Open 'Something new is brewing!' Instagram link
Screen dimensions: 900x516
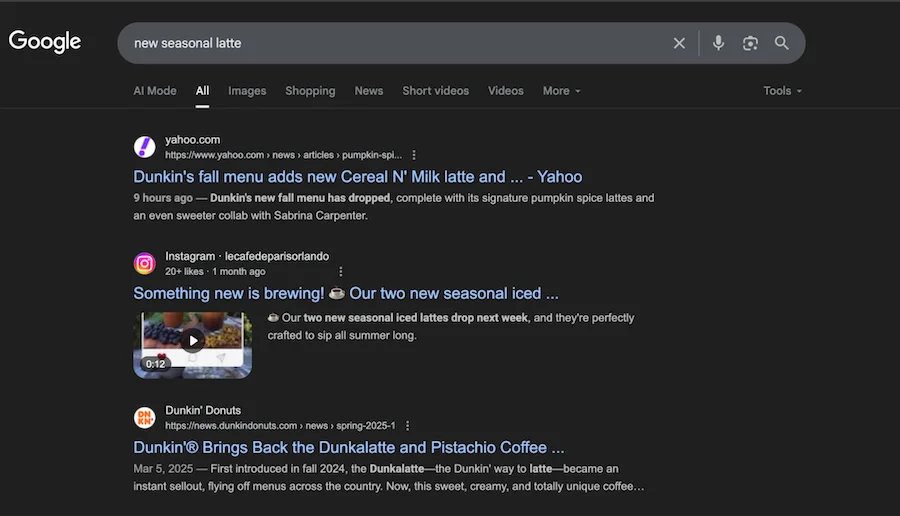[x=346, y=293]
